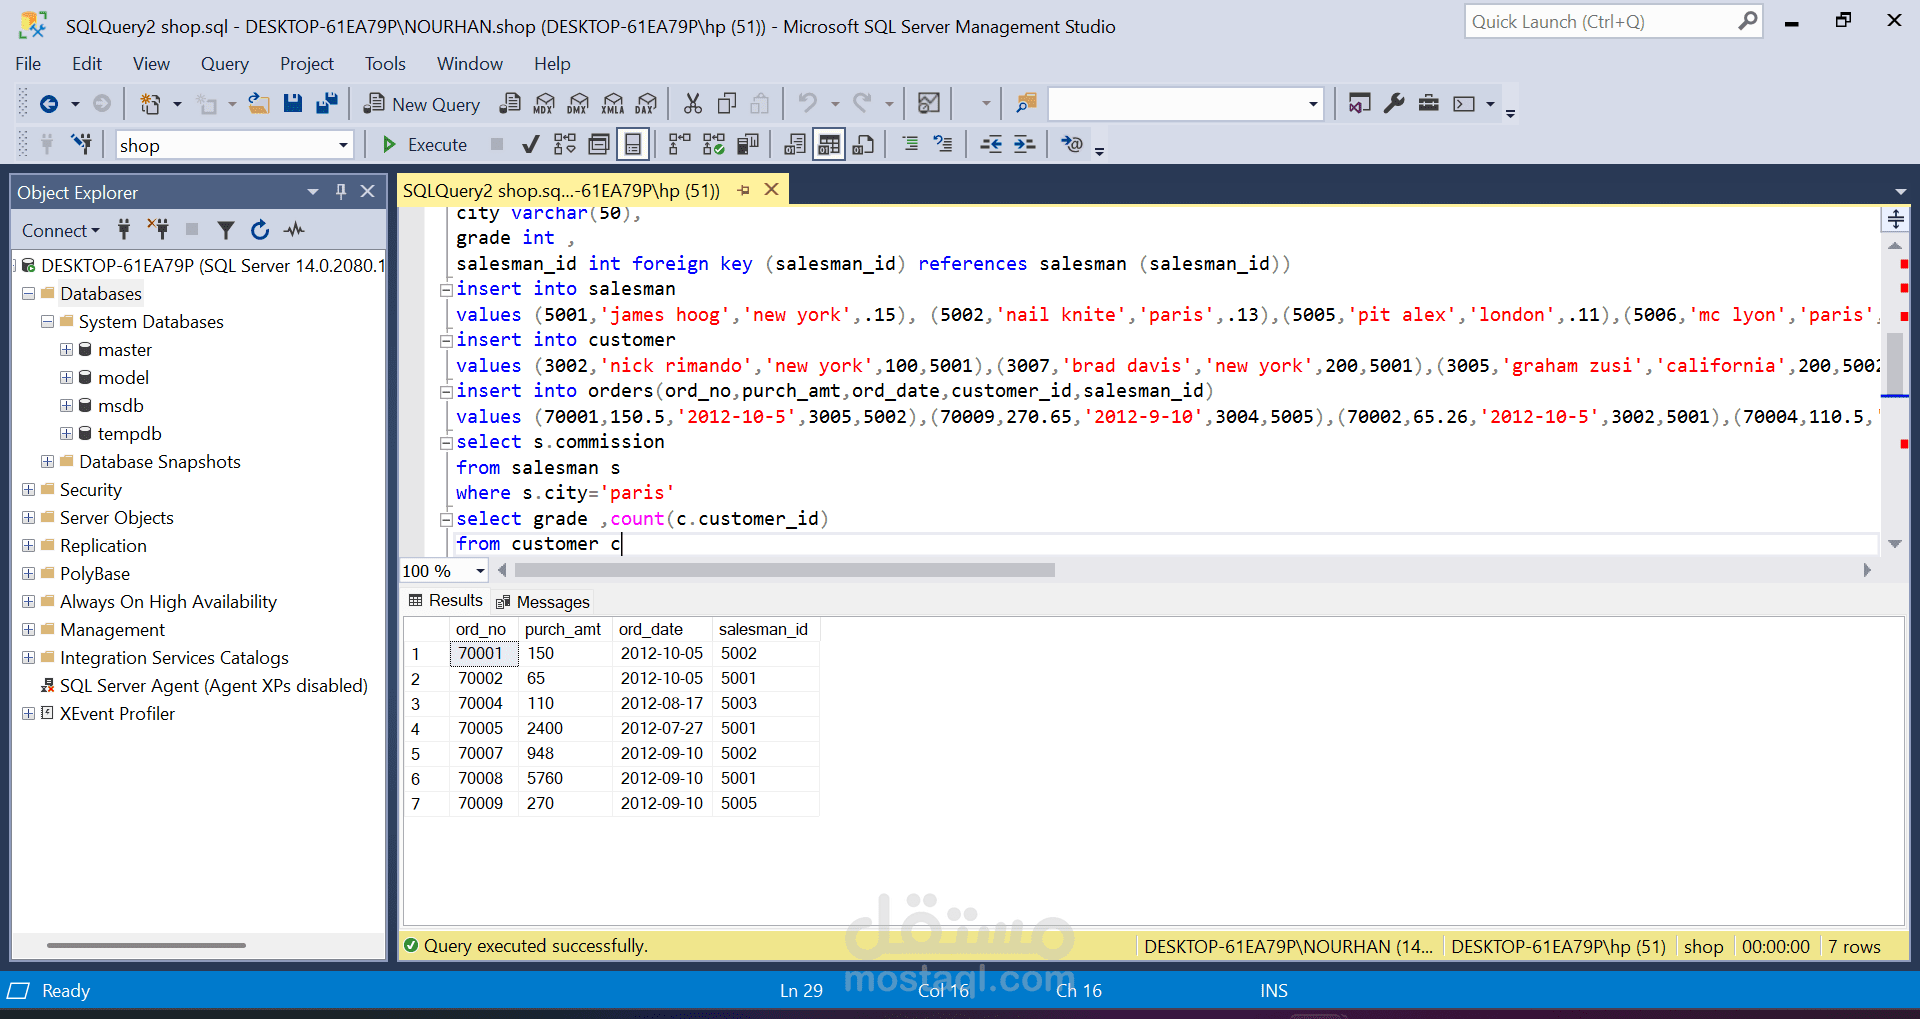This screenshot has width=1920, height=1019.
Task: Click the Save All icon
Action: click(327, 104)
